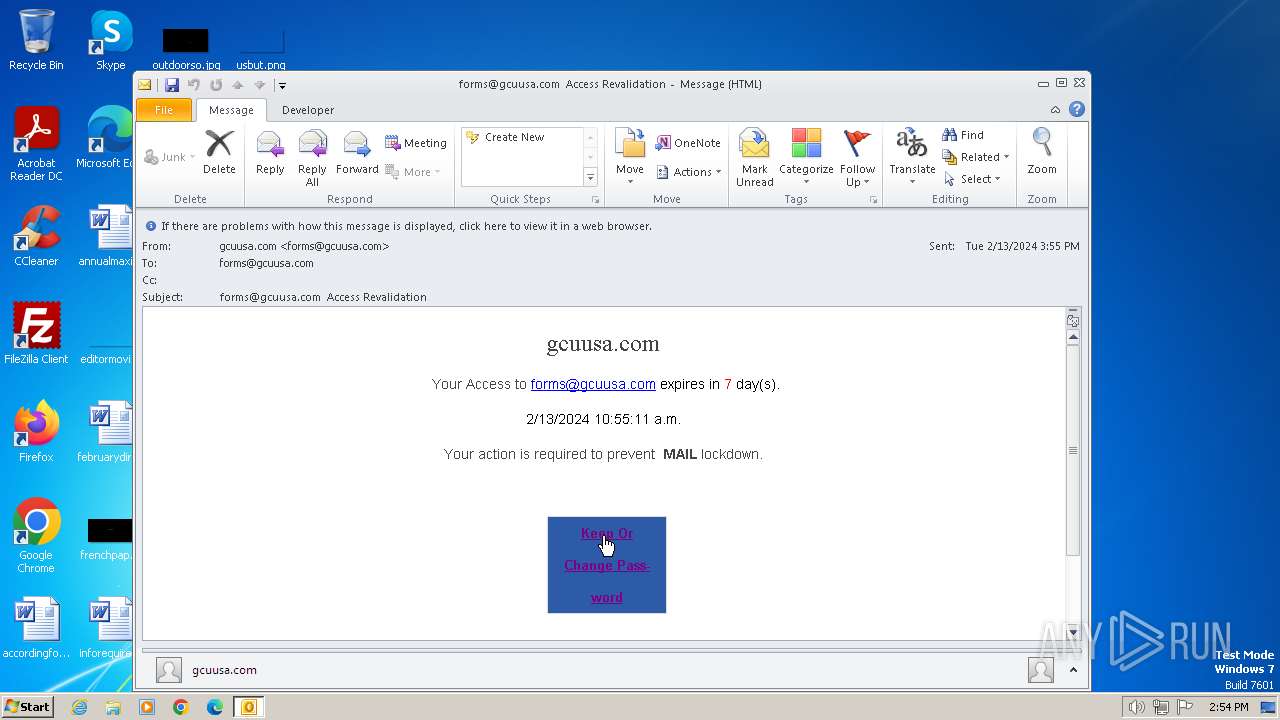The height and width of the screenshot is (720, 1280).
Task: Mark the message as Unread
Action: pyautogui.click(x=755, y=158)
